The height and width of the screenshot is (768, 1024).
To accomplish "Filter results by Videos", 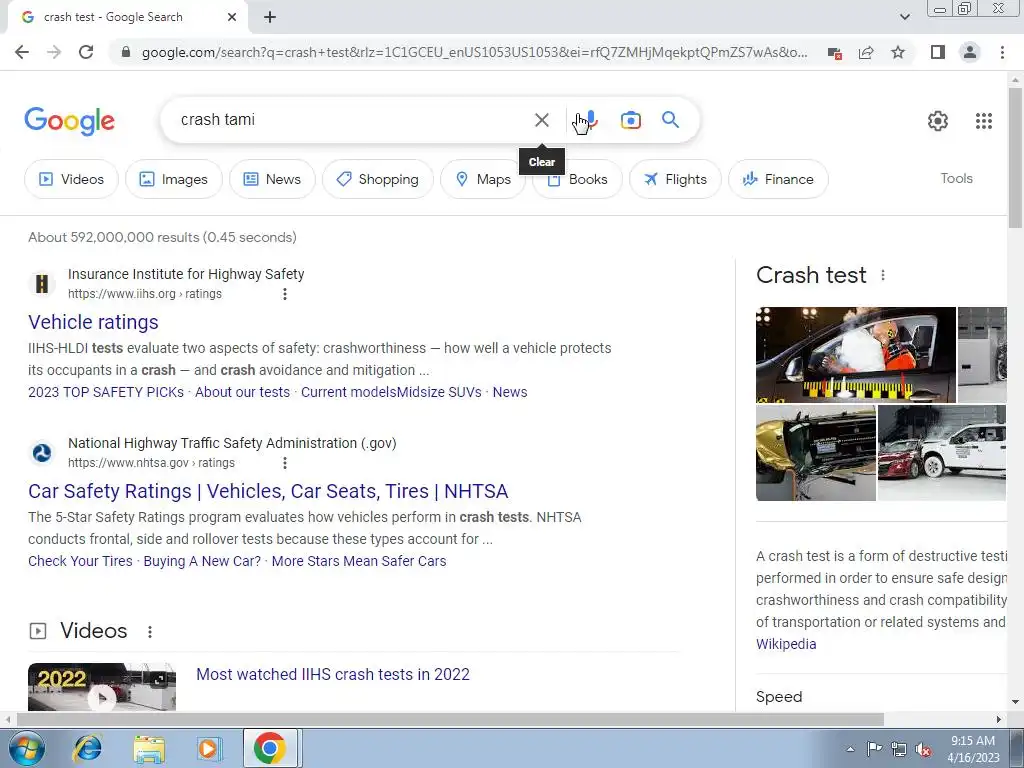I will point(72,179).
